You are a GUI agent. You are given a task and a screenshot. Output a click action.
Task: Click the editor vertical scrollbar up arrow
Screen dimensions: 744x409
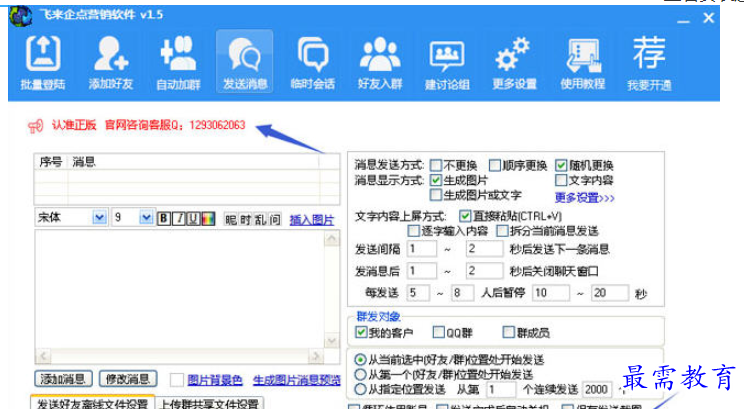(332, 238)
